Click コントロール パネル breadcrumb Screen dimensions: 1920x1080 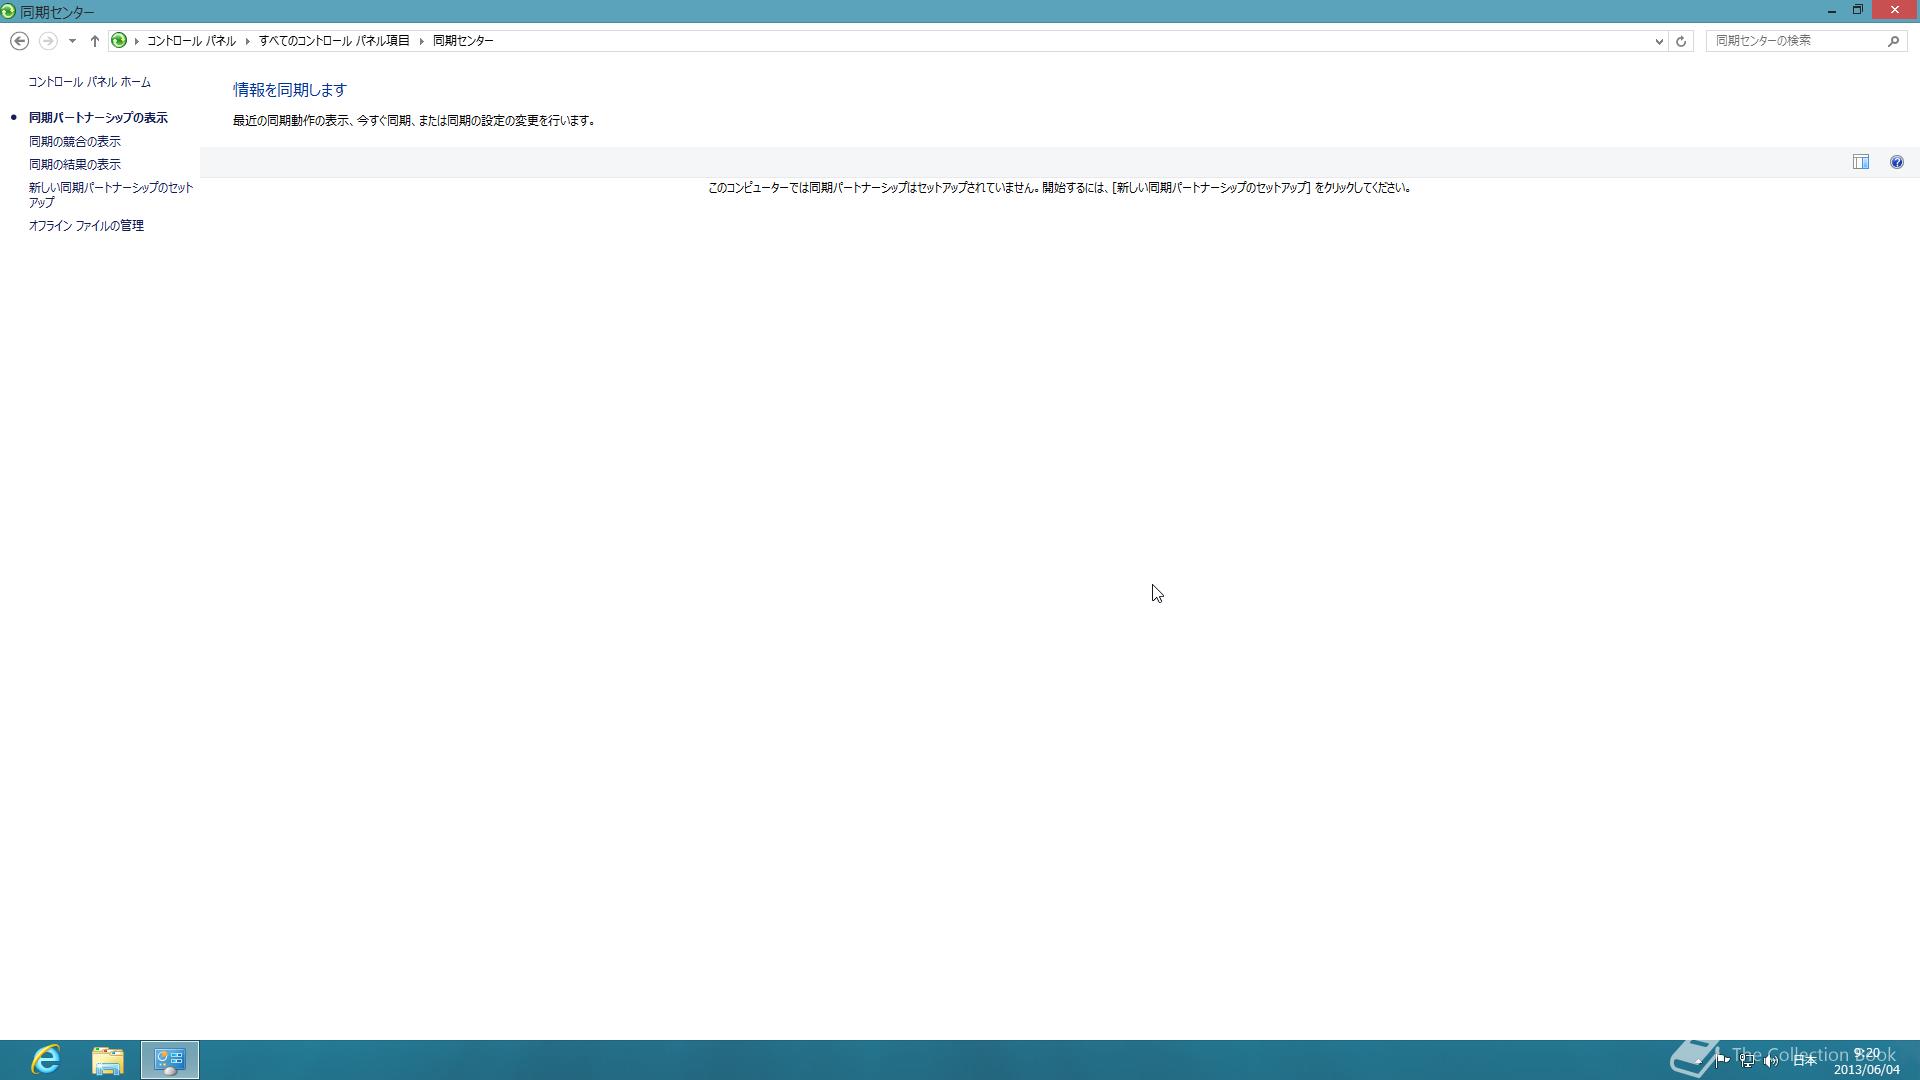pyautogui.click(x=191, y=41)
